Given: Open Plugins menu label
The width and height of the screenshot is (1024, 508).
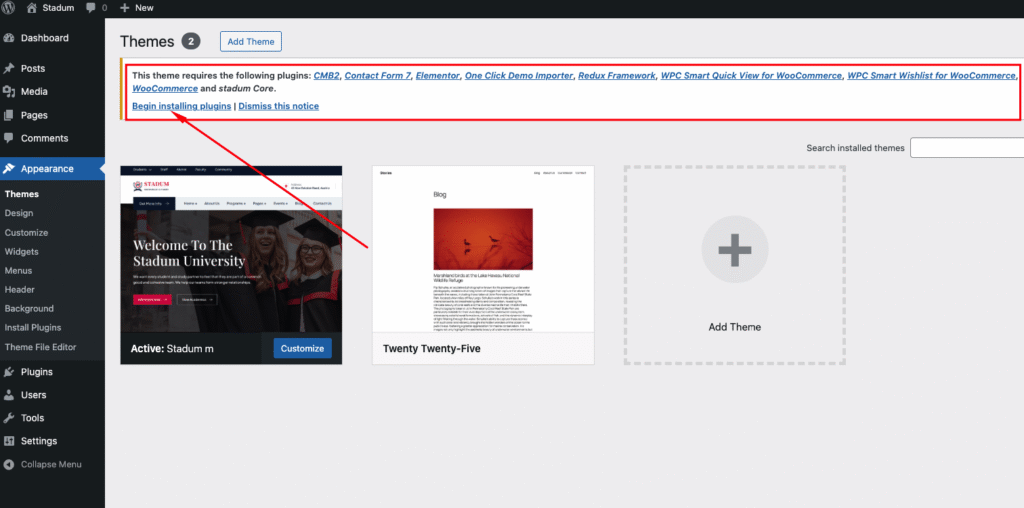Looking at the screenshot, I should [x=37, y=372].
